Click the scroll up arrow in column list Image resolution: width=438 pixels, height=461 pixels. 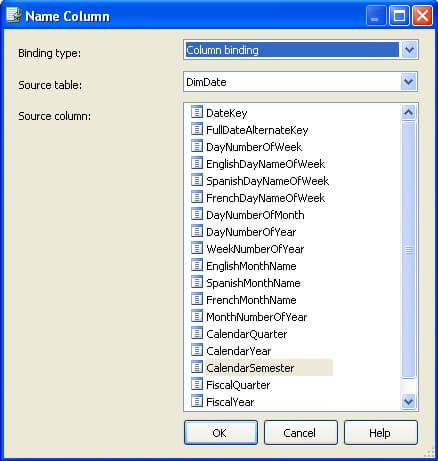408,112
